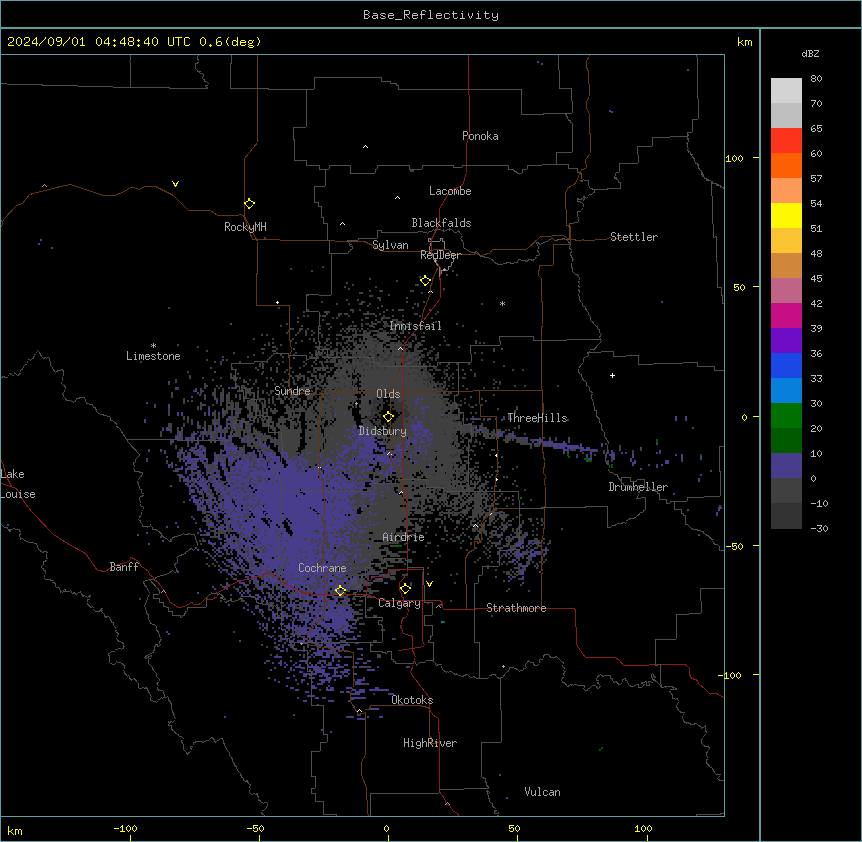Click the green 30-20 dBZ legend swatch
The width and height of the screenshot is (862, 842).
point(786,416)
